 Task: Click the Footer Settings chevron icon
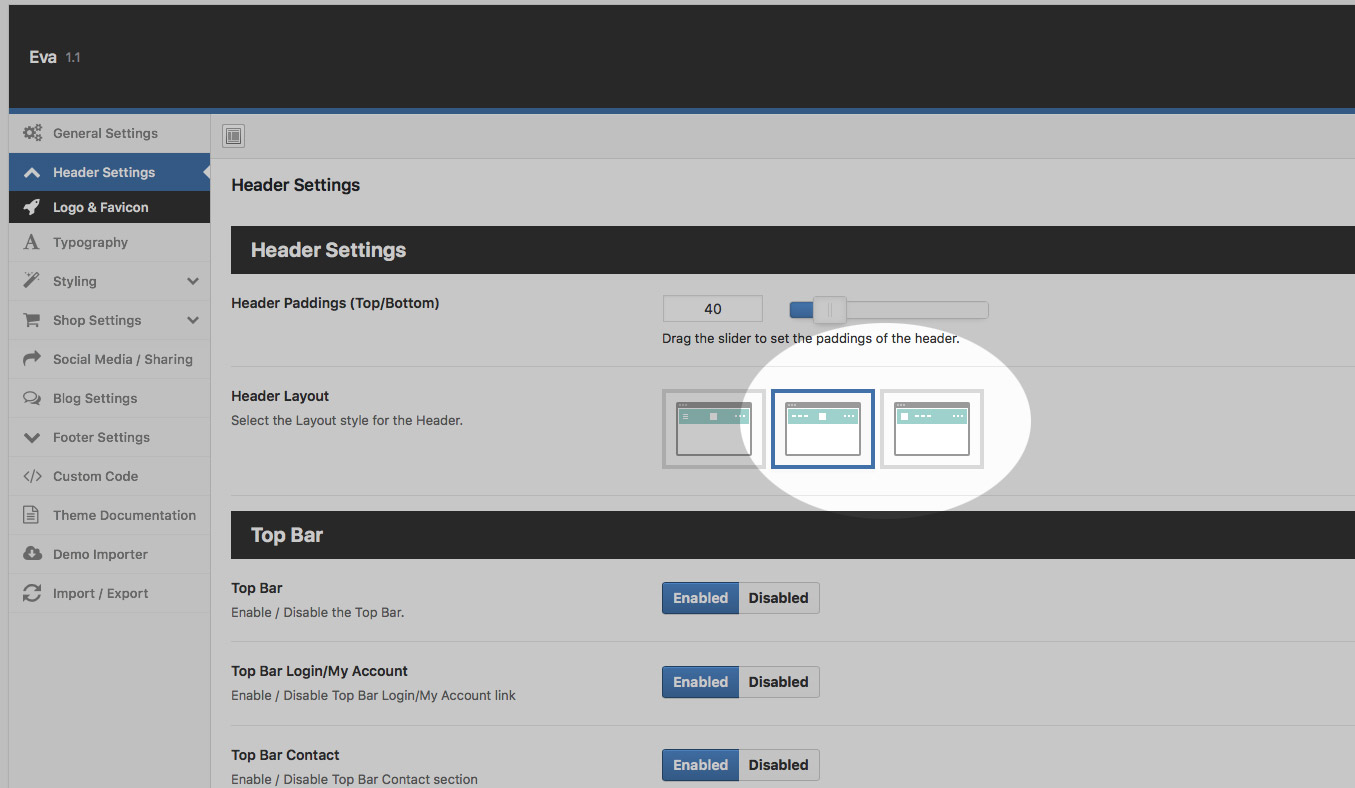pyautogui.click(x=32, y=438)
